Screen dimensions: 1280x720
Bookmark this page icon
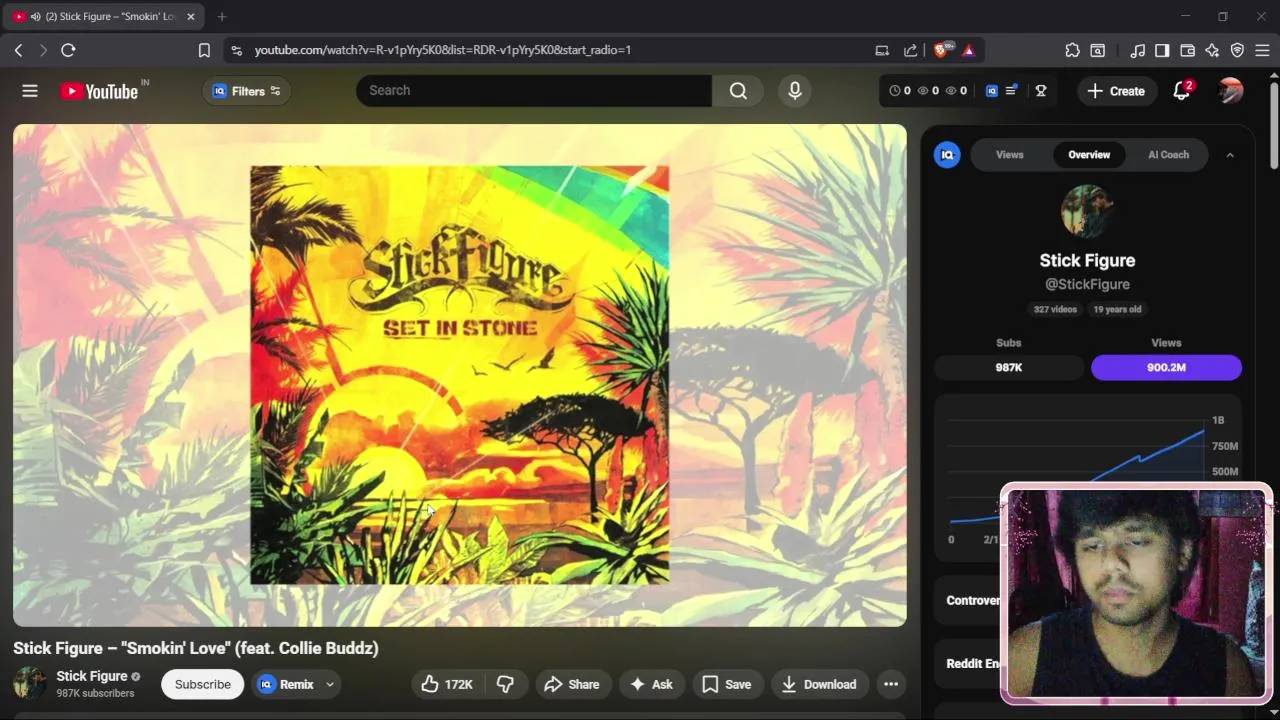tap(204, 50)
